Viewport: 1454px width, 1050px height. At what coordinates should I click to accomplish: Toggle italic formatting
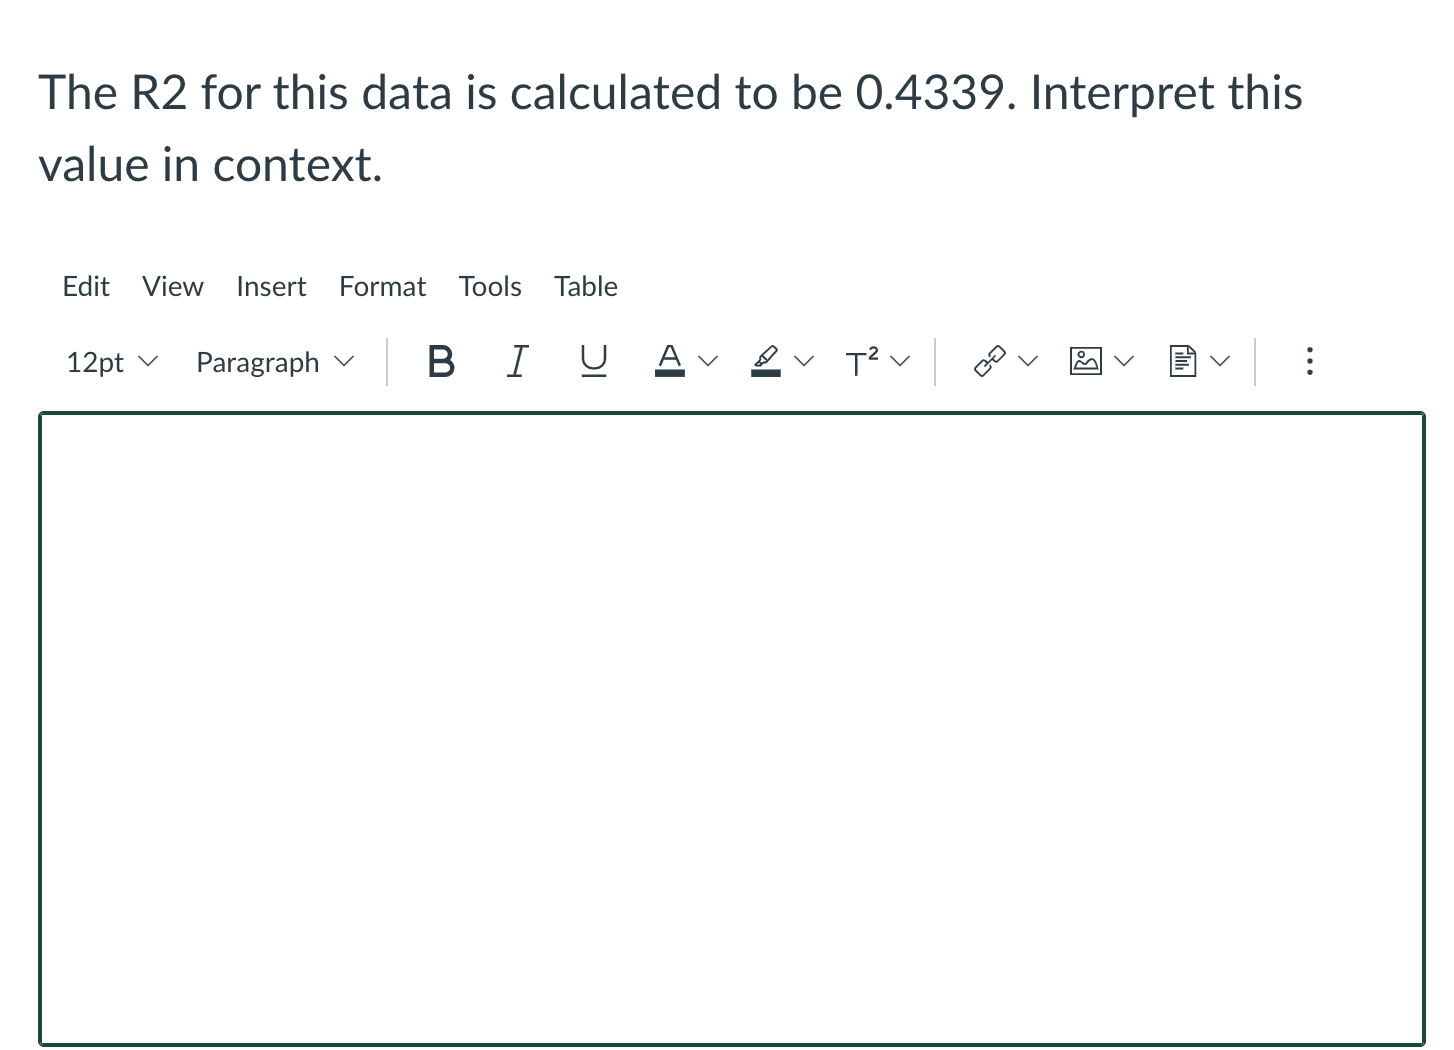[x=517, y=362]
